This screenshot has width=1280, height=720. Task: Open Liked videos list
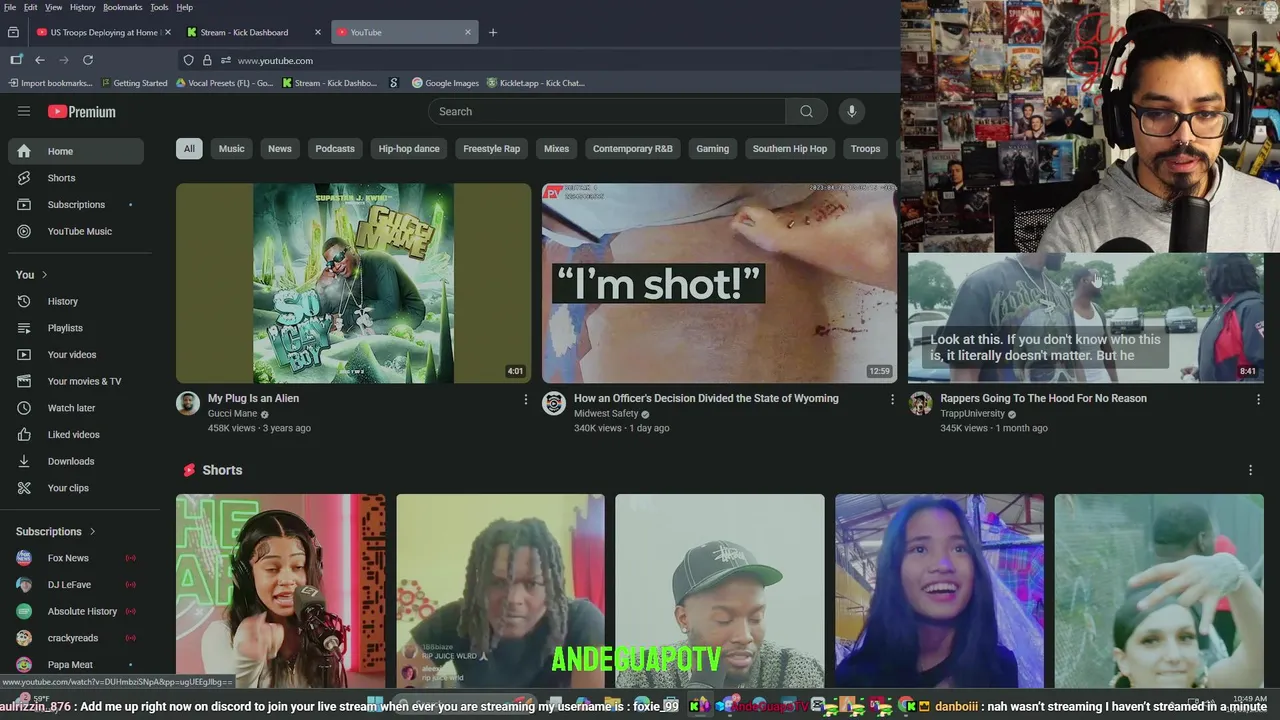point(76,434)
